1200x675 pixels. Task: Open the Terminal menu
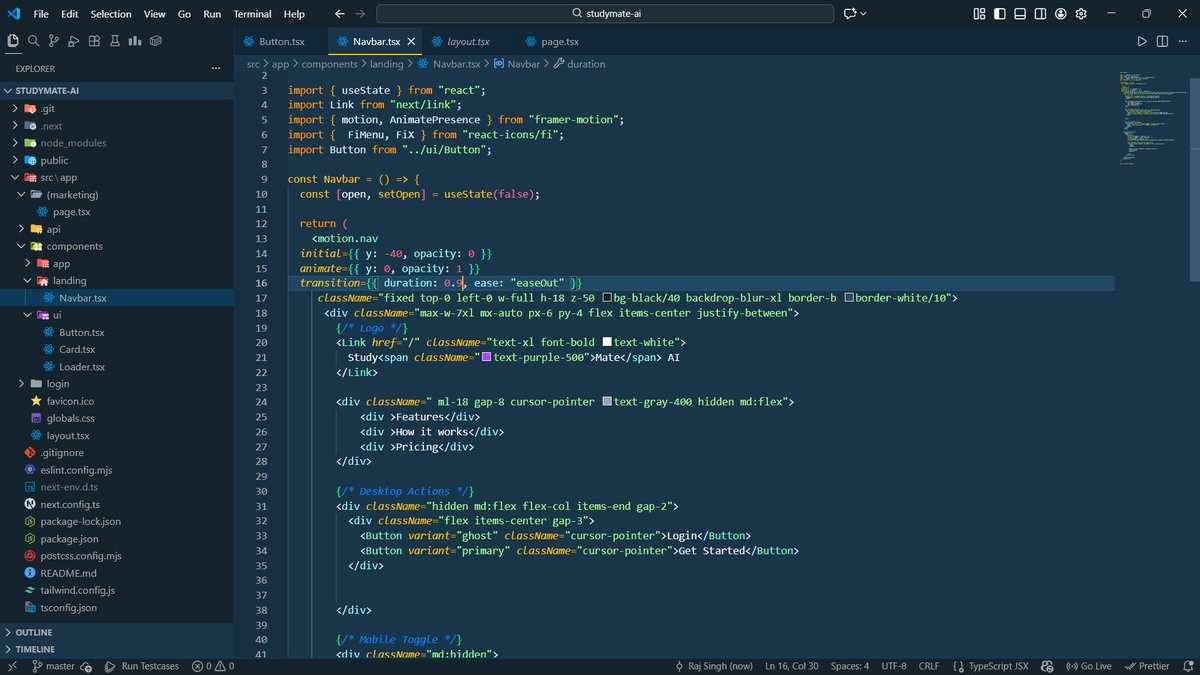click(253, 14)
